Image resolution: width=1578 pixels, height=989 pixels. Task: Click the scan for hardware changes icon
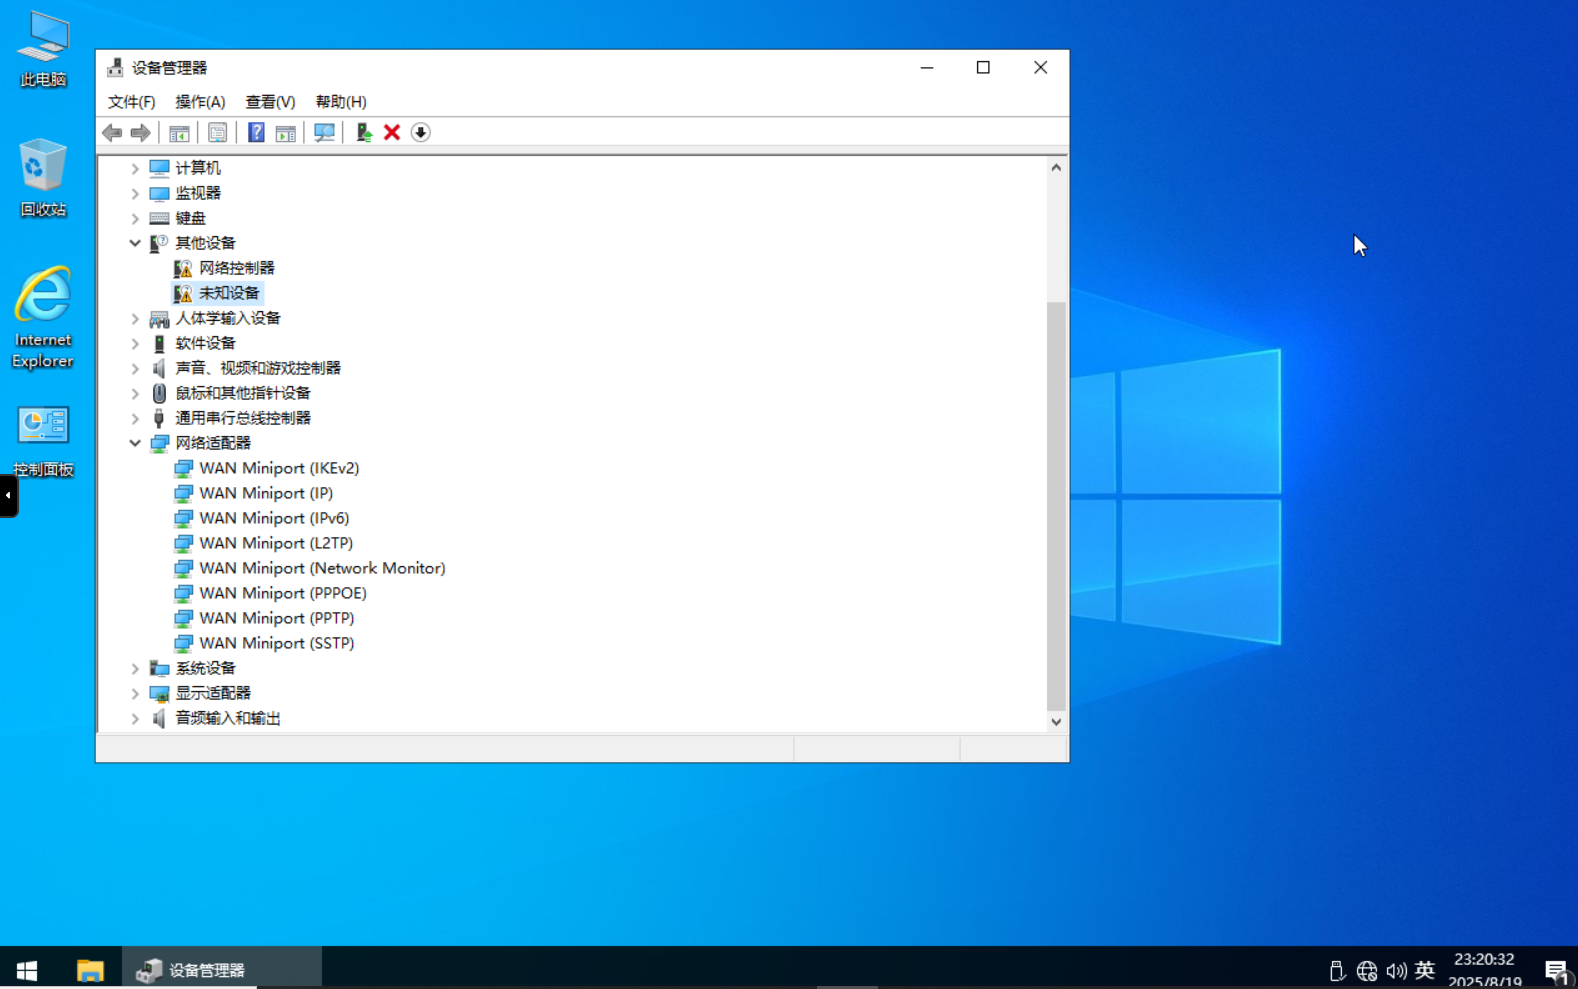point(324,133)
